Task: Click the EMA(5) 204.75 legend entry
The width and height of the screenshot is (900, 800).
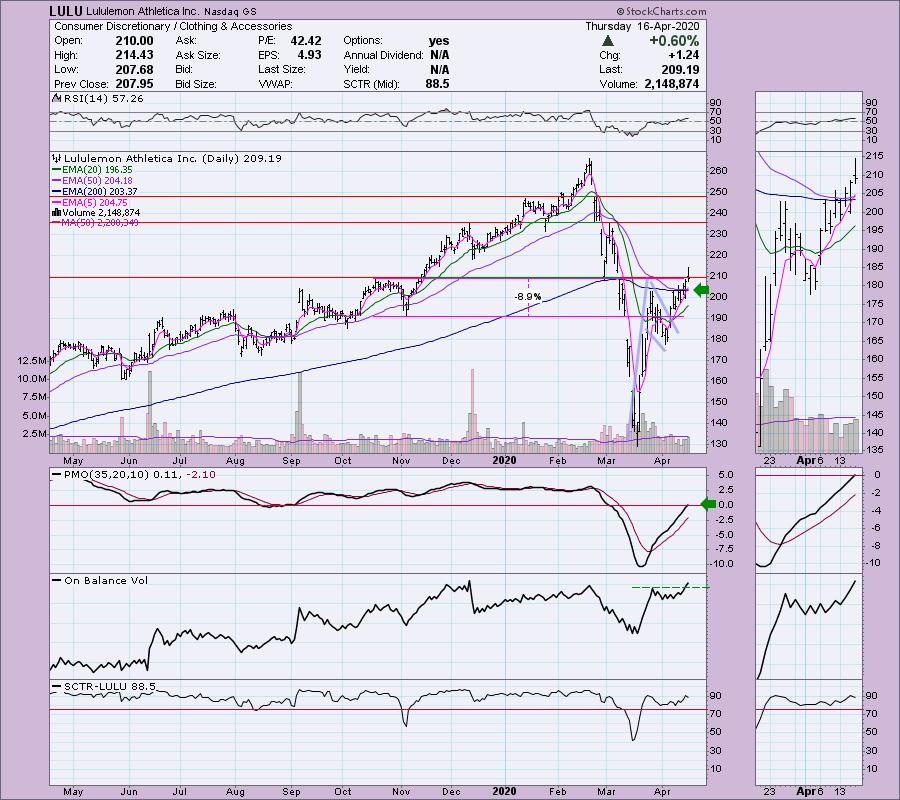Action: [x=90, y=203]
